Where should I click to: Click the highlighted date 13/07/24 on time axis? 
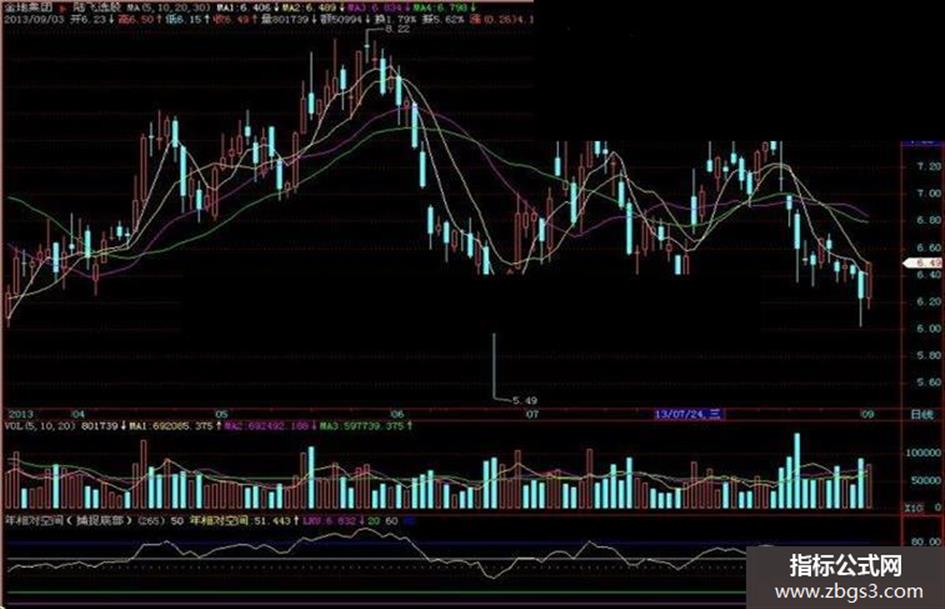tap(689, 414)
